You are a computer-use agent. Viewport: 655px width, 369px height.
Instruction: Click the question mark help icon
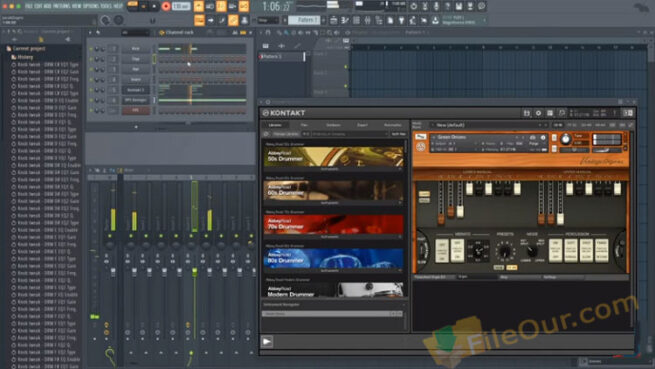[x=447, y=6]
